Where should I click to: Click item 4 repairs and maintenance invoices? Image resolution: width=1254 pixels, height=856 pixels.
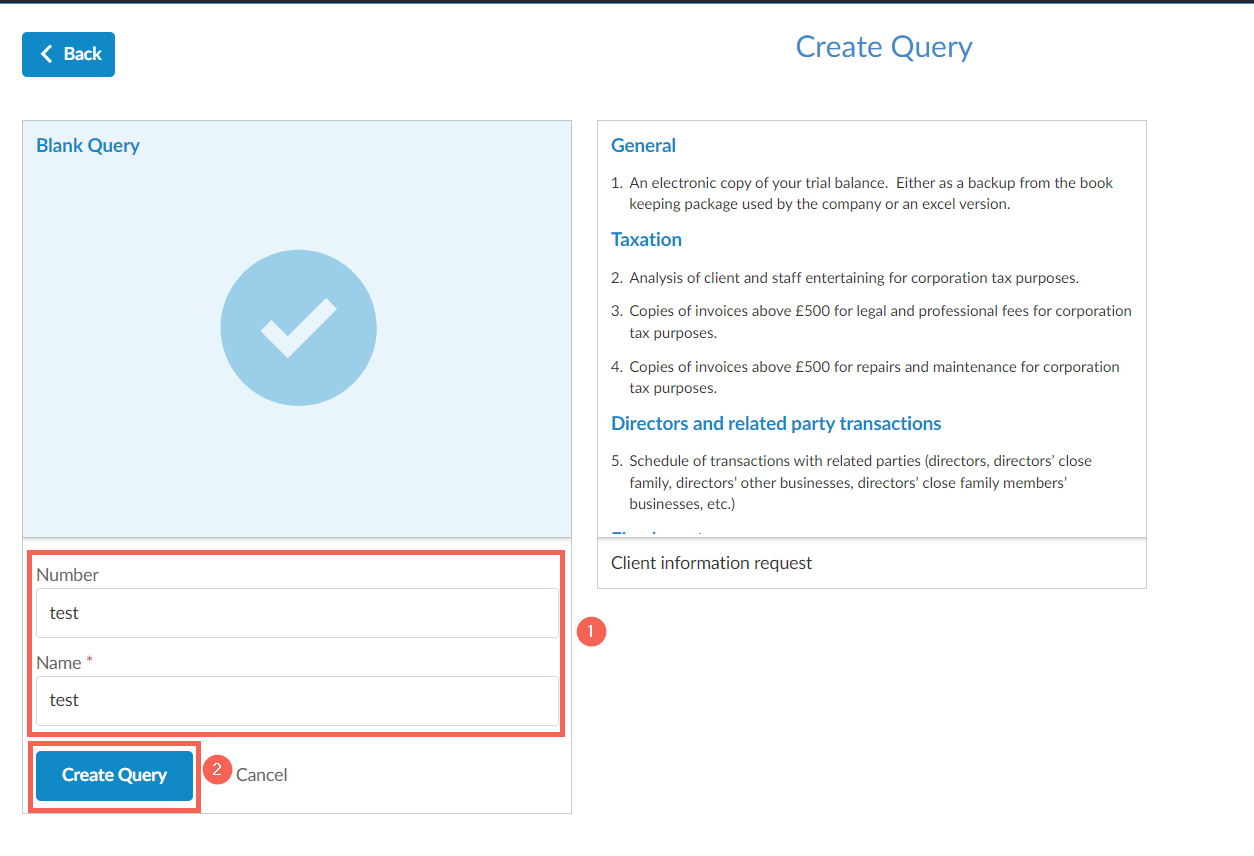pos(865,377)
